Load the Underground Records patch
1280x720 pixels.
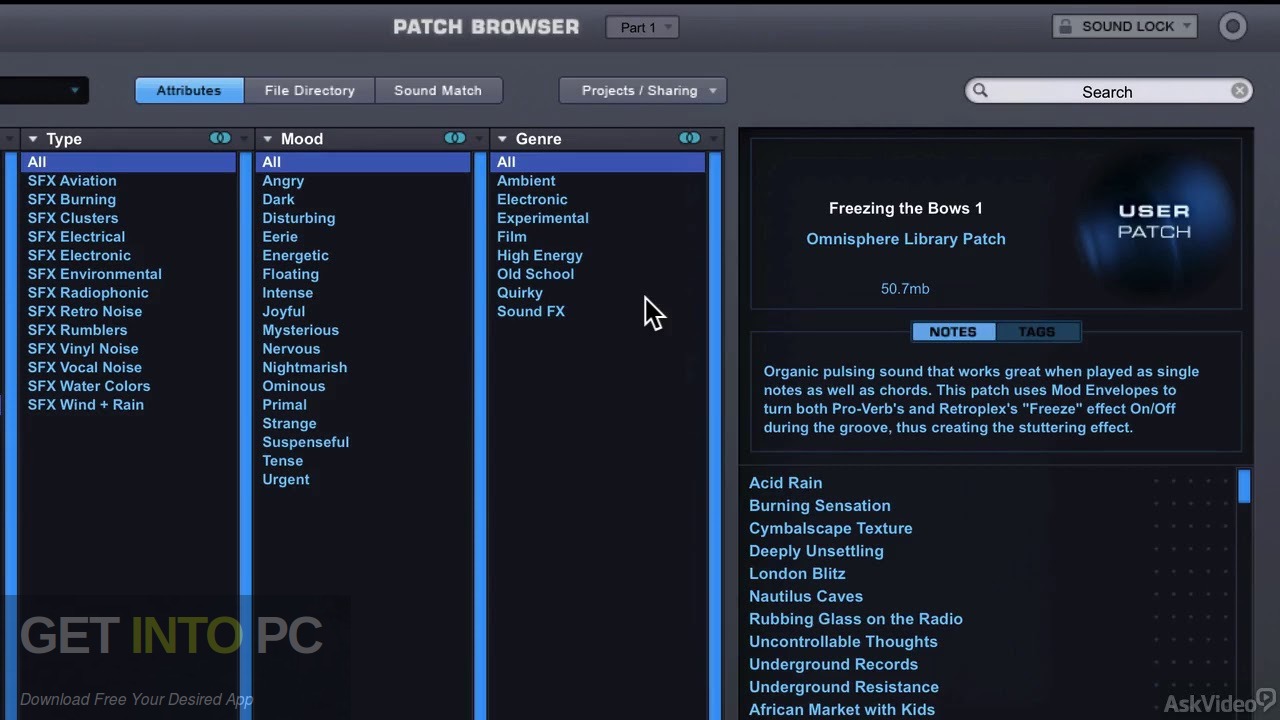coord(834,664)
